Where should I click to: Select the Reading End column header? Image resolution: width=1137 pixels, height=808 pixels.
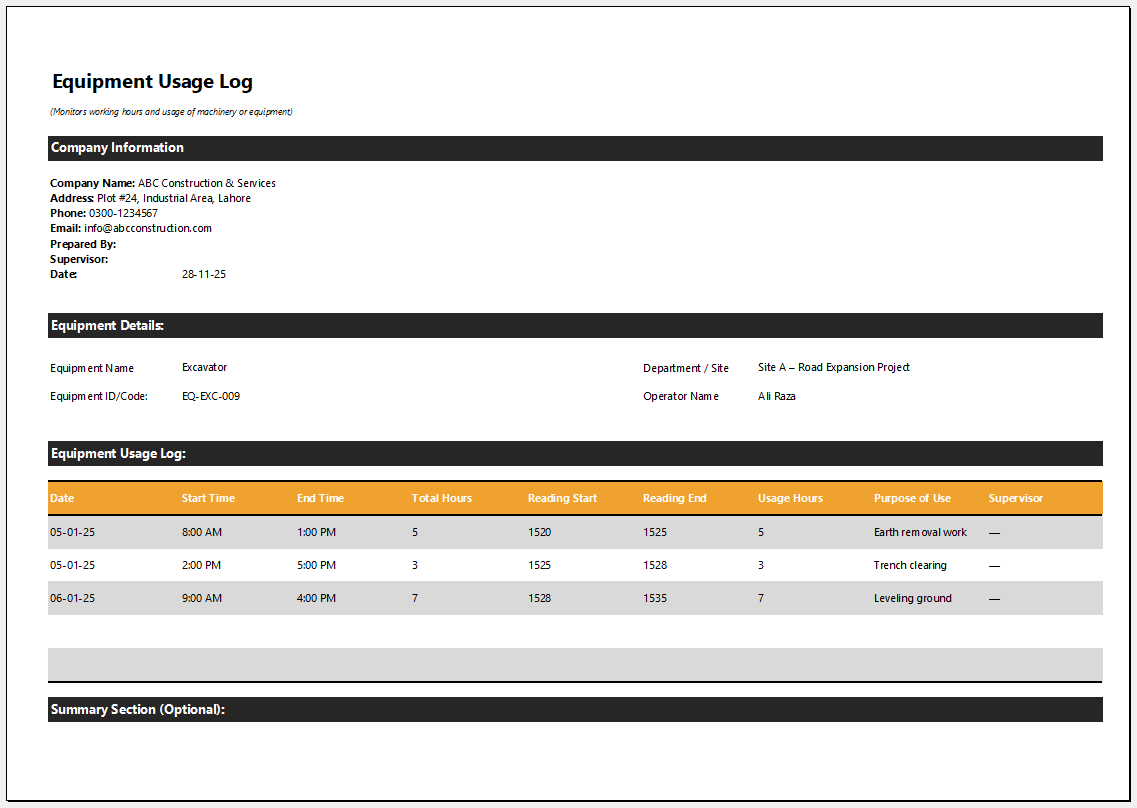674,498
